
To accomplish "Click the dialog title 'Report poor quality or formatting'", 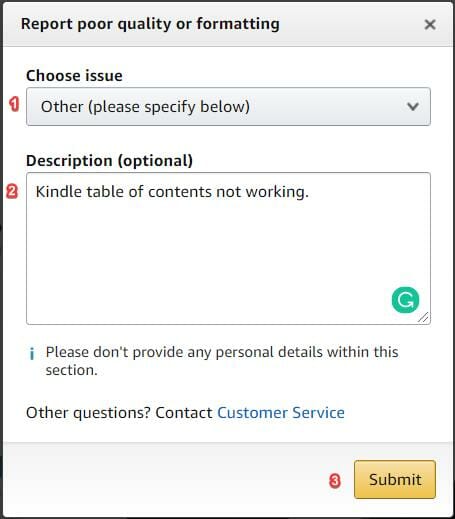I will pyautogui.click(x=150, y=24).
